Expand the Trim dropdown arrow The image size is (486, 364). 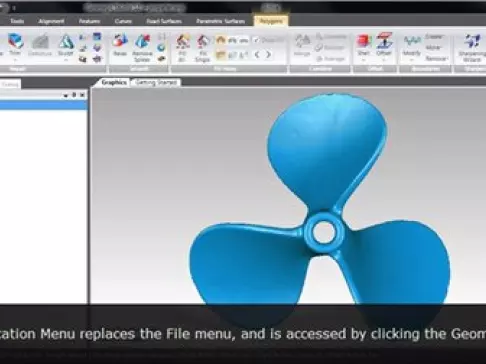point(15,60)
